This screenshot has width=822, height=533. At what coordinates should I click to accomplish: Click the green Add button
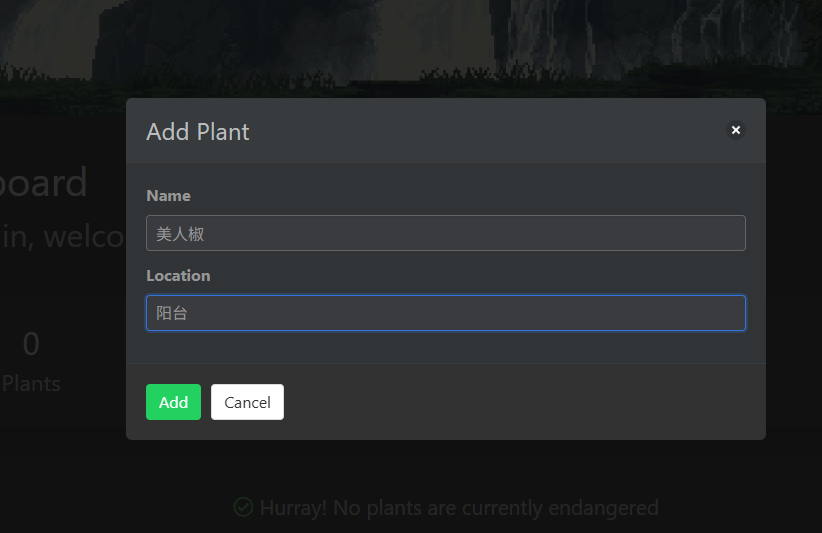(174, 402)
